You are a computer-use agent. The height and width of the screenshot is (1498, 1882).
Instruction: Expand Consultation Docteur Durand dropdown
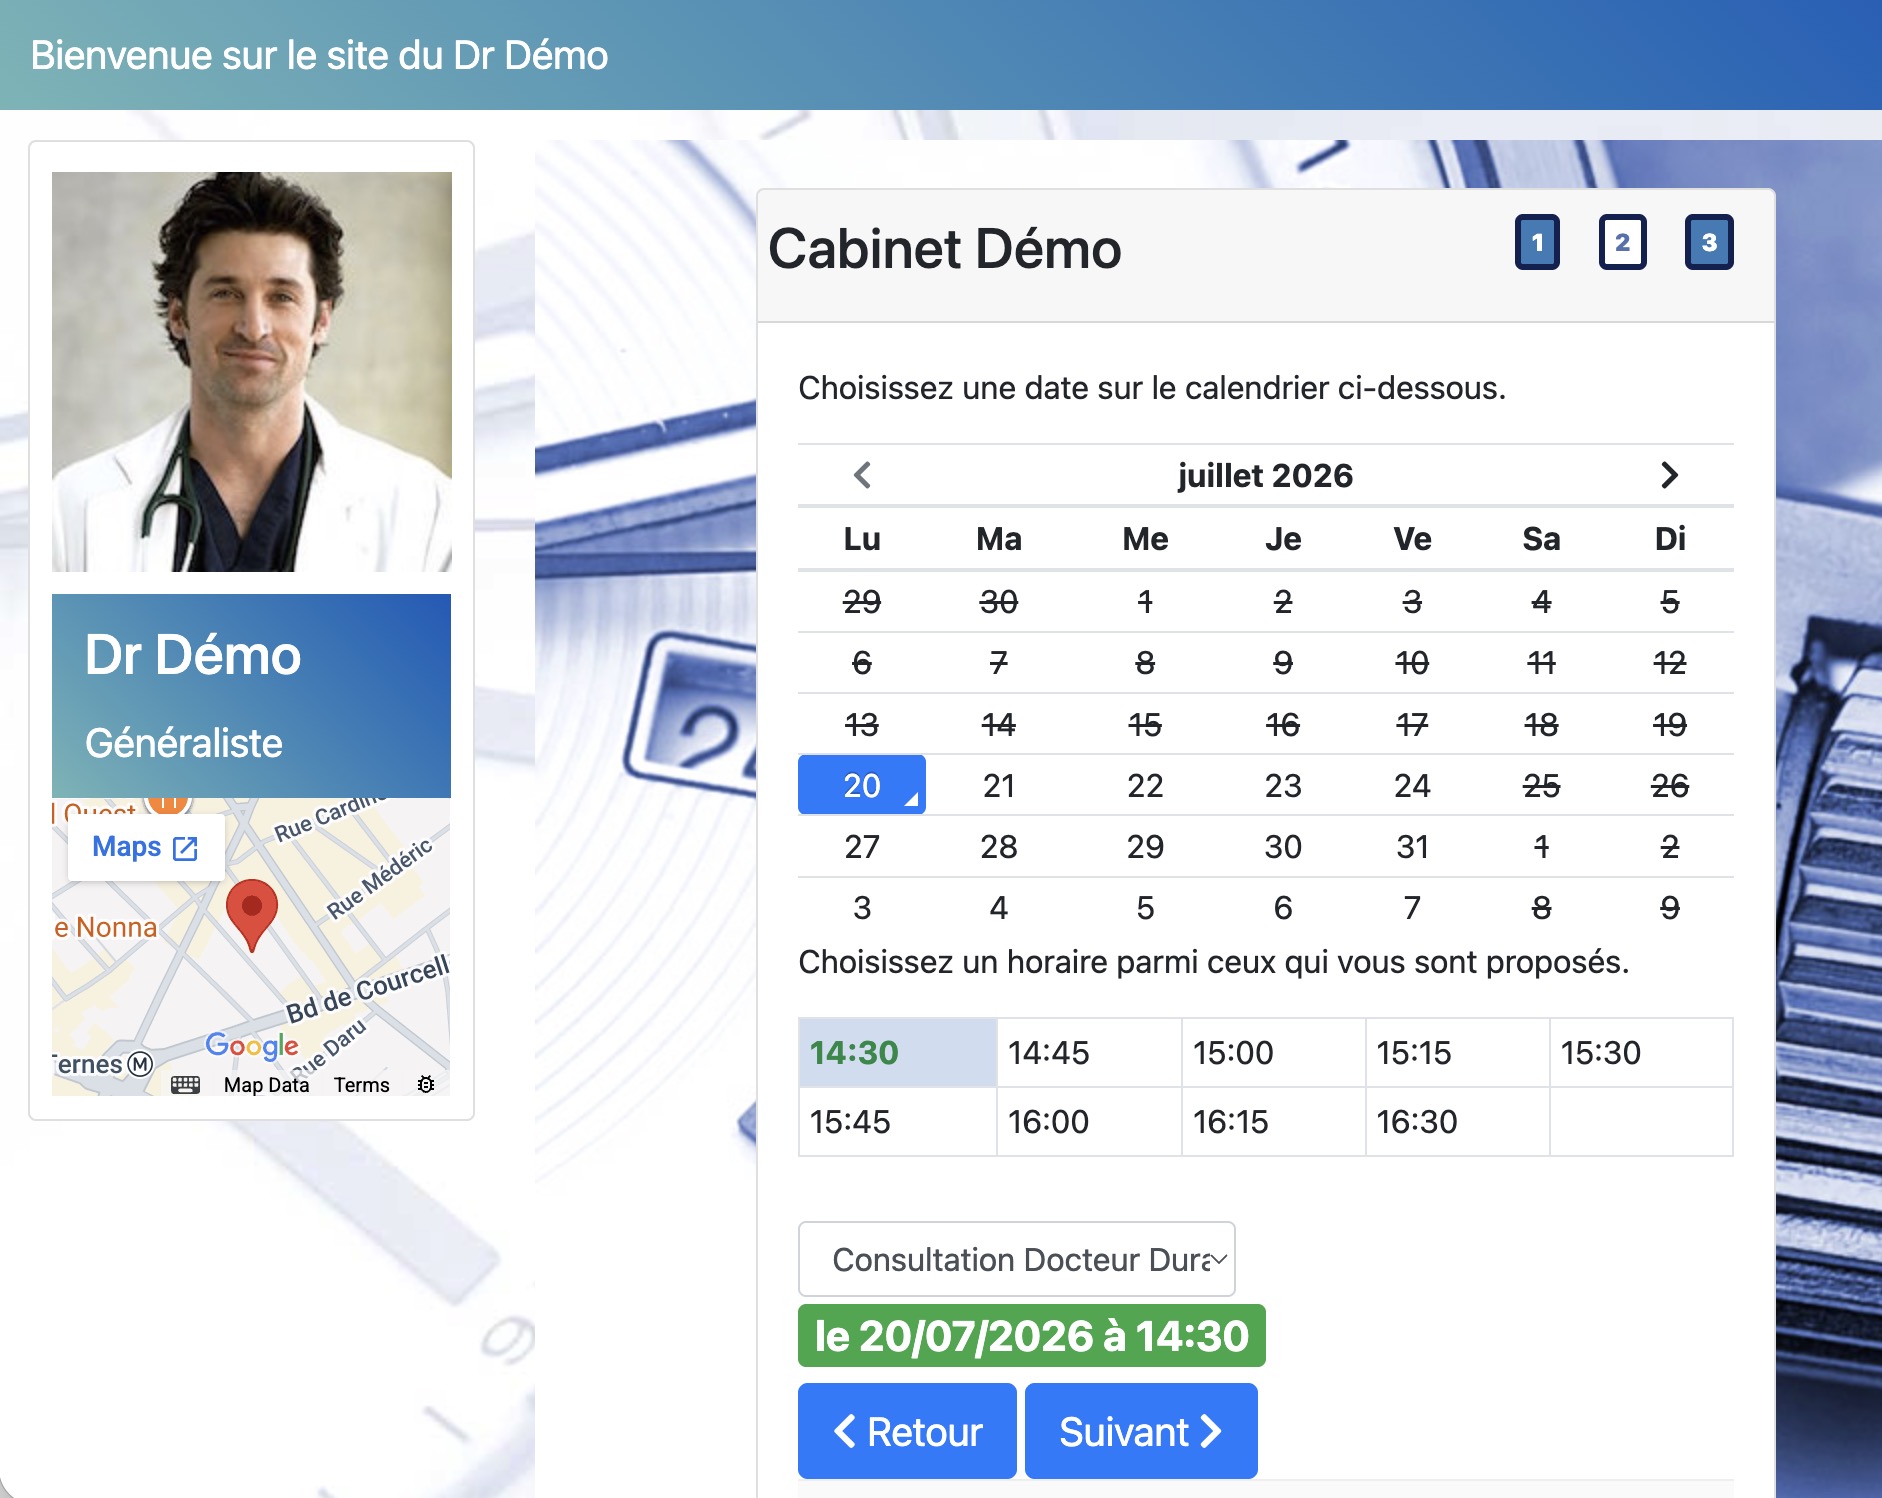(x=1017, y=1259)
